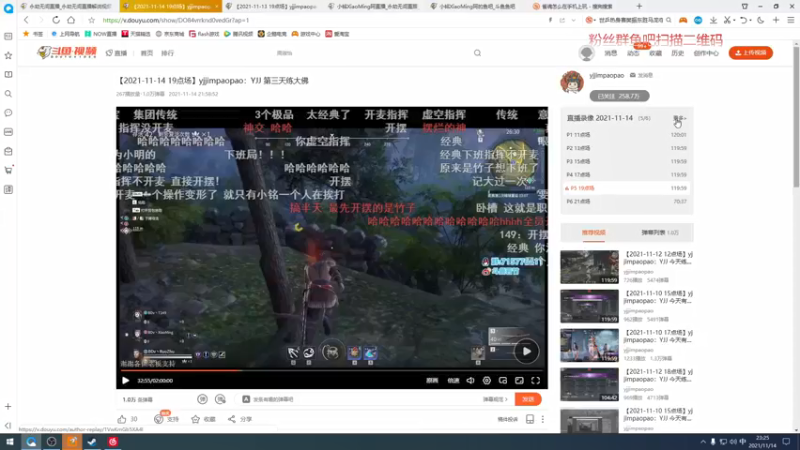The width and height of the screenshot is (800, 450).
Task: Open the video quality (原画) selector
Action: (x=432, y=380)
